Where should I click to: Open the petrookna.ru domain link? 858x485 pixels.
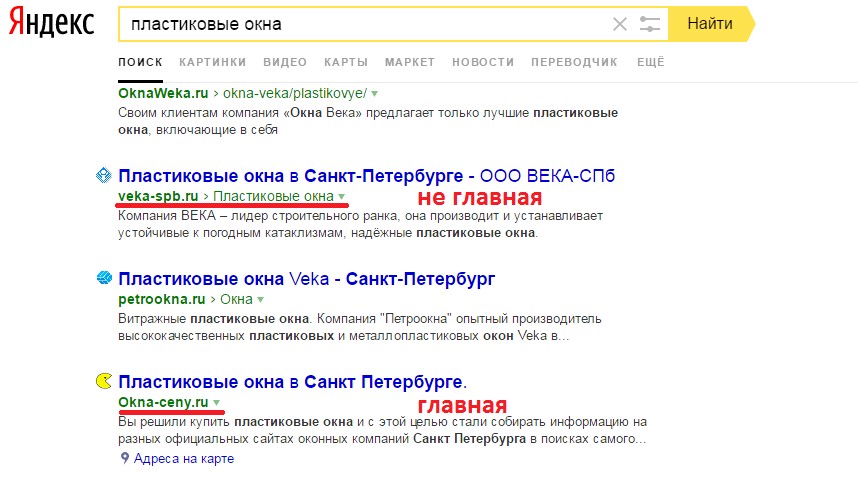pyautogui.click(x=161, y=299)
